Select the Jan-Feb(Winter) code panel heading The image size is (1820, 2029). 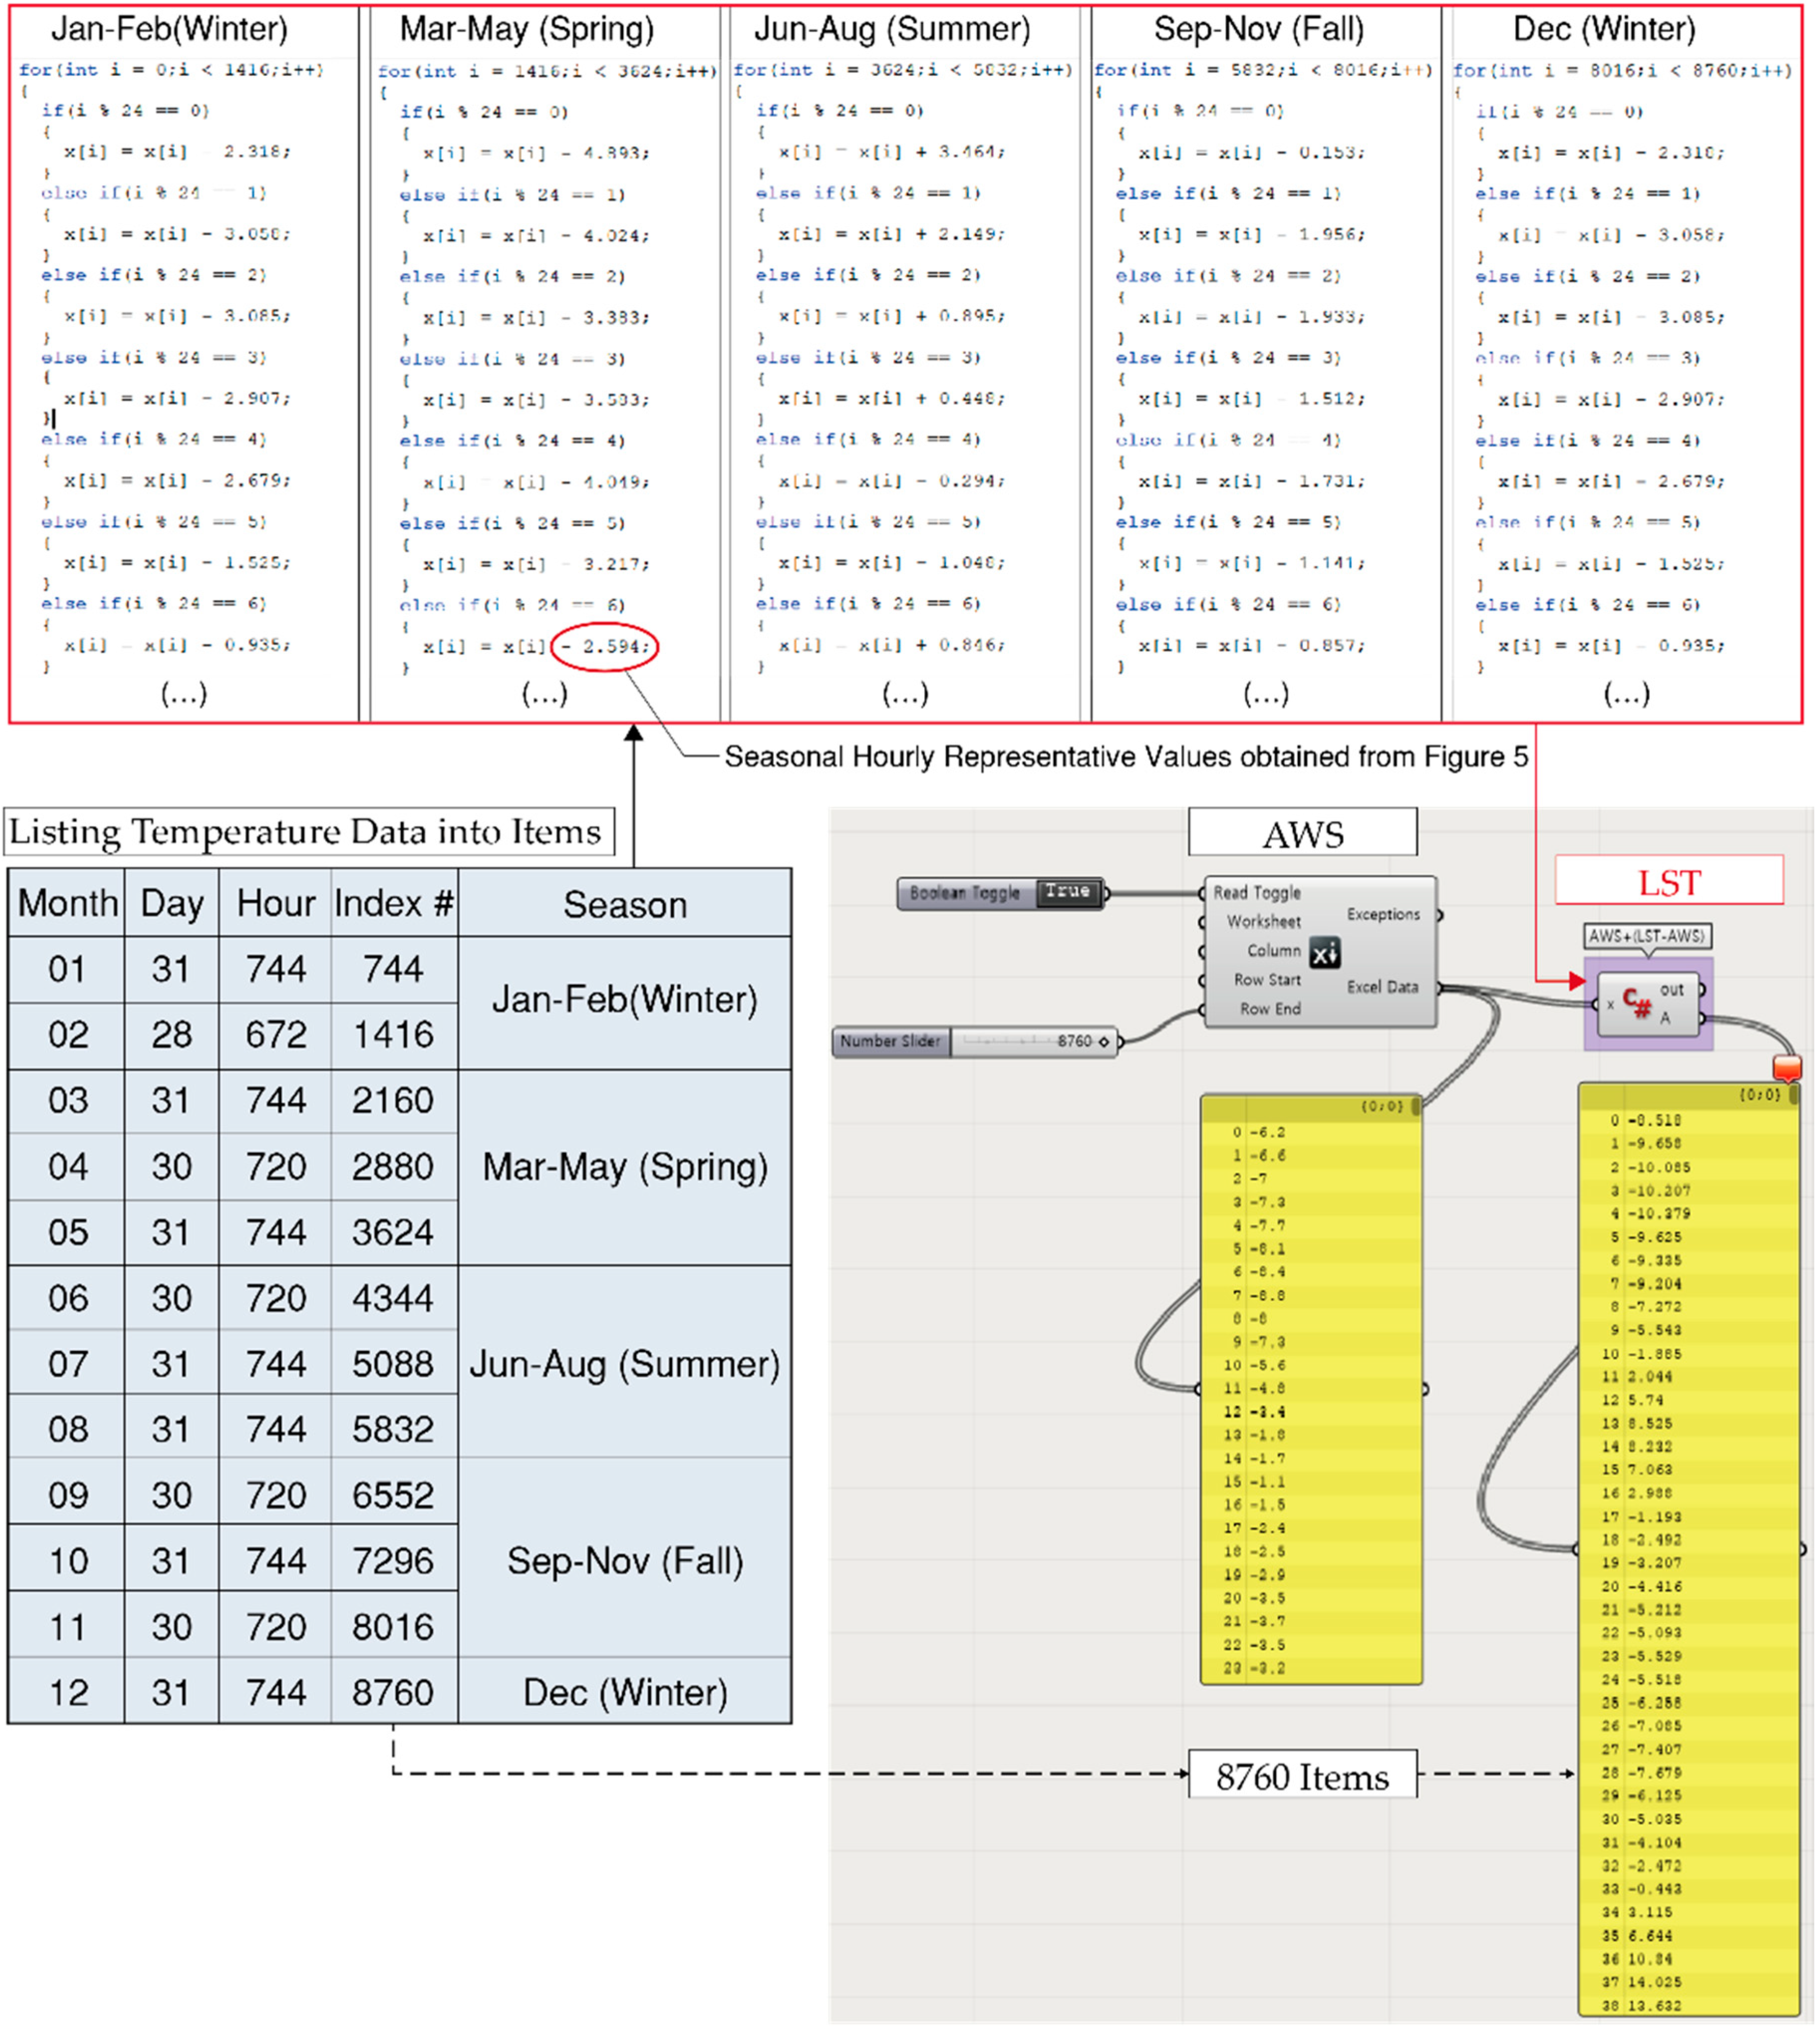pyautogui.click(x=170, y=29)
